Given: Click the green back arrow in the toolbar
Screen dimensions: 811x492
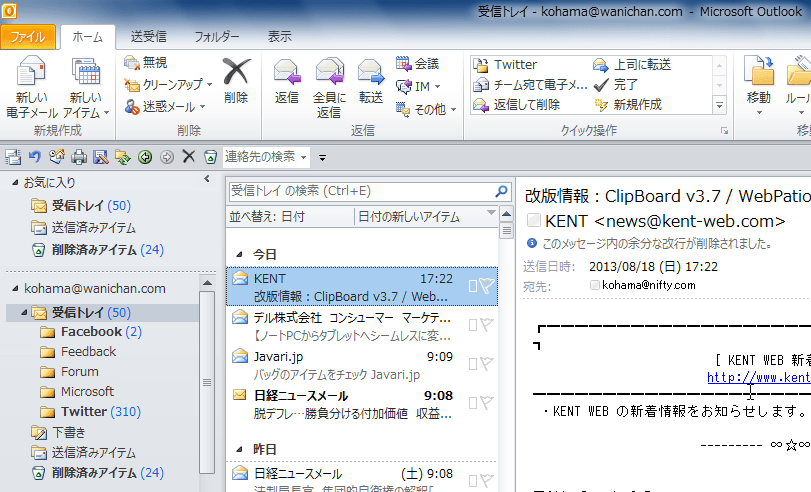Looking at the screenshot, I should click(145, 157).
